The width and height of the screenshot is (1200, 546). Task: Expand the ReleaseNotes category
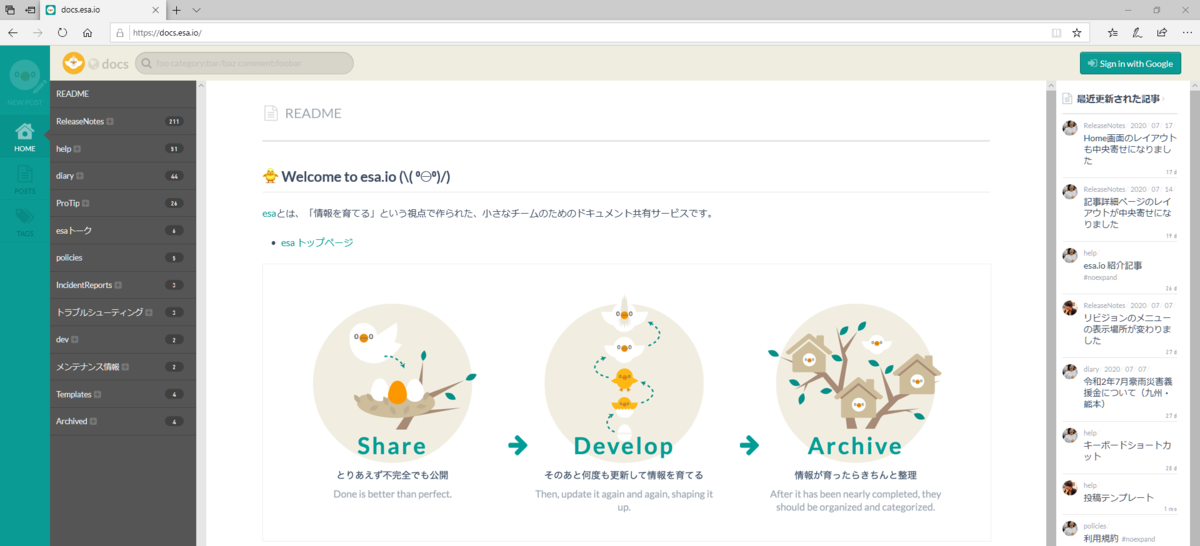coord(110,121)
